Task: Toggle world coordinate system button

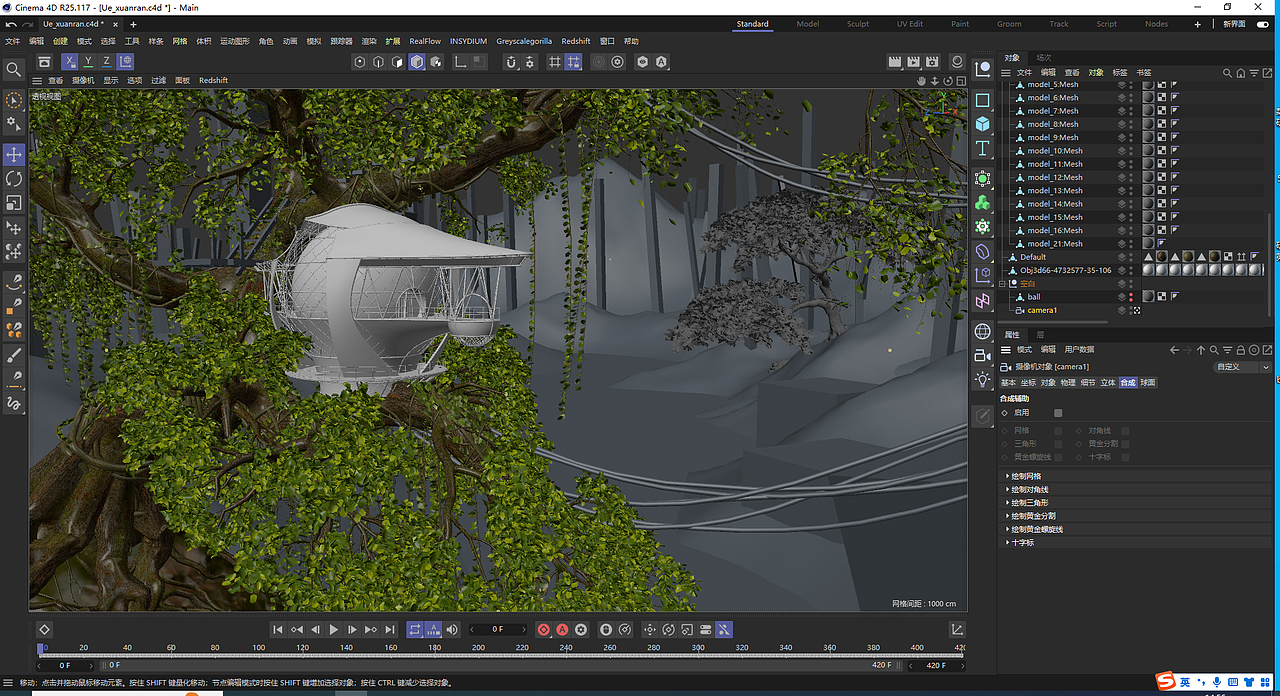Action: 125,62
